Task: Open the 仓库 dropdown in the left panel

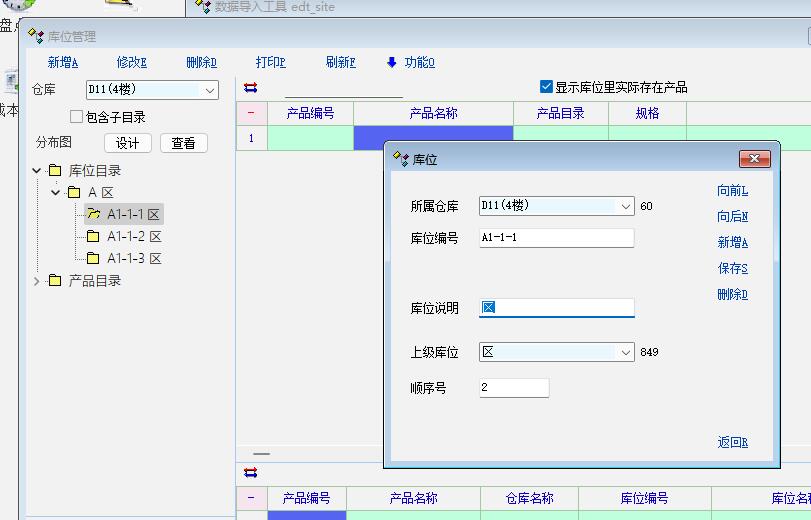Action: 210,90
